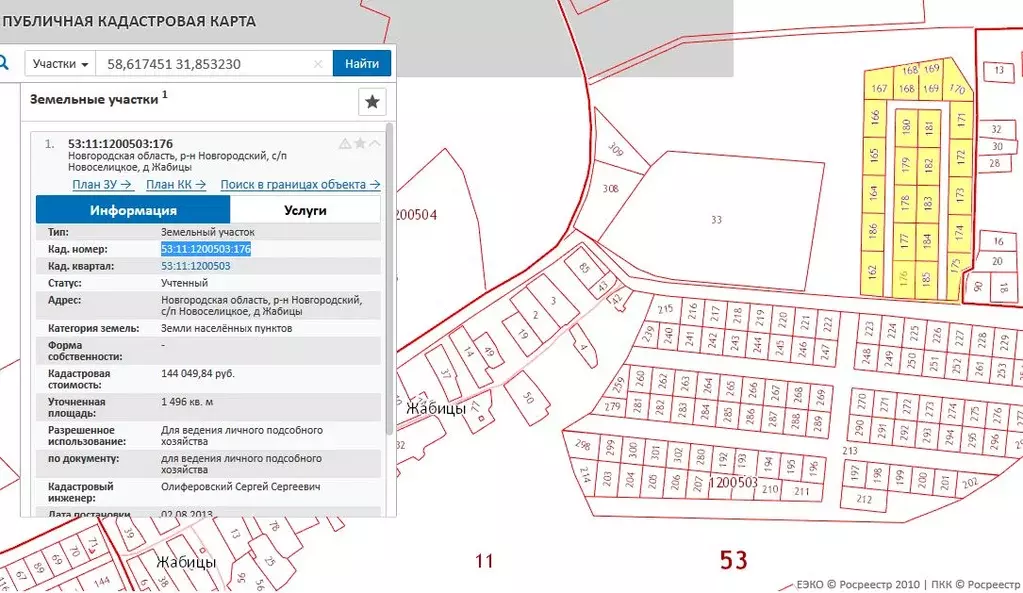Switch to the Информация tab
This screenshot has height=593, width=1023.
(x=133, y=210)
